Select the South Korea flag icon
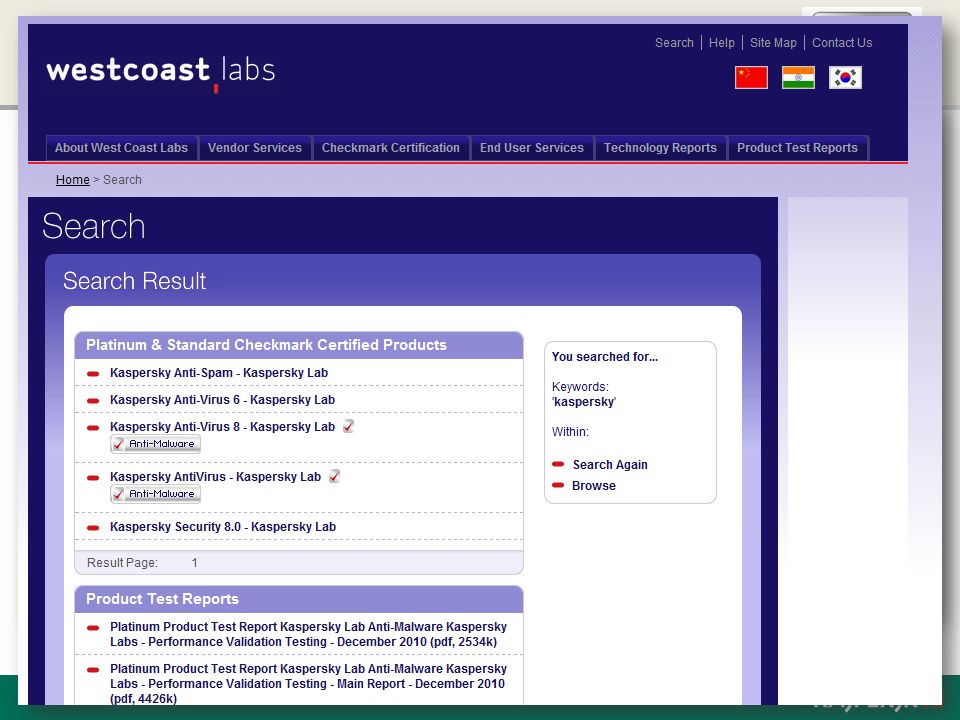 coord(846,78)
